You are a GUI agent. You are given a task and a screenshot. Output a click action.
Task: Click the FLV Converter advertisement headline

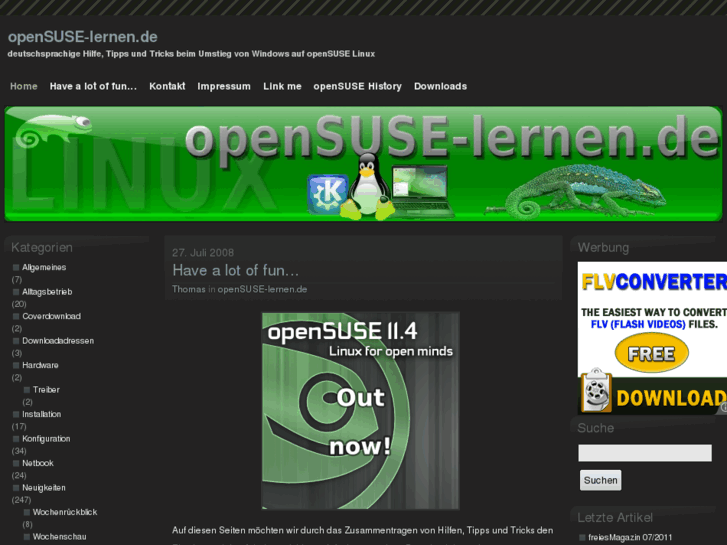[654, 282]
